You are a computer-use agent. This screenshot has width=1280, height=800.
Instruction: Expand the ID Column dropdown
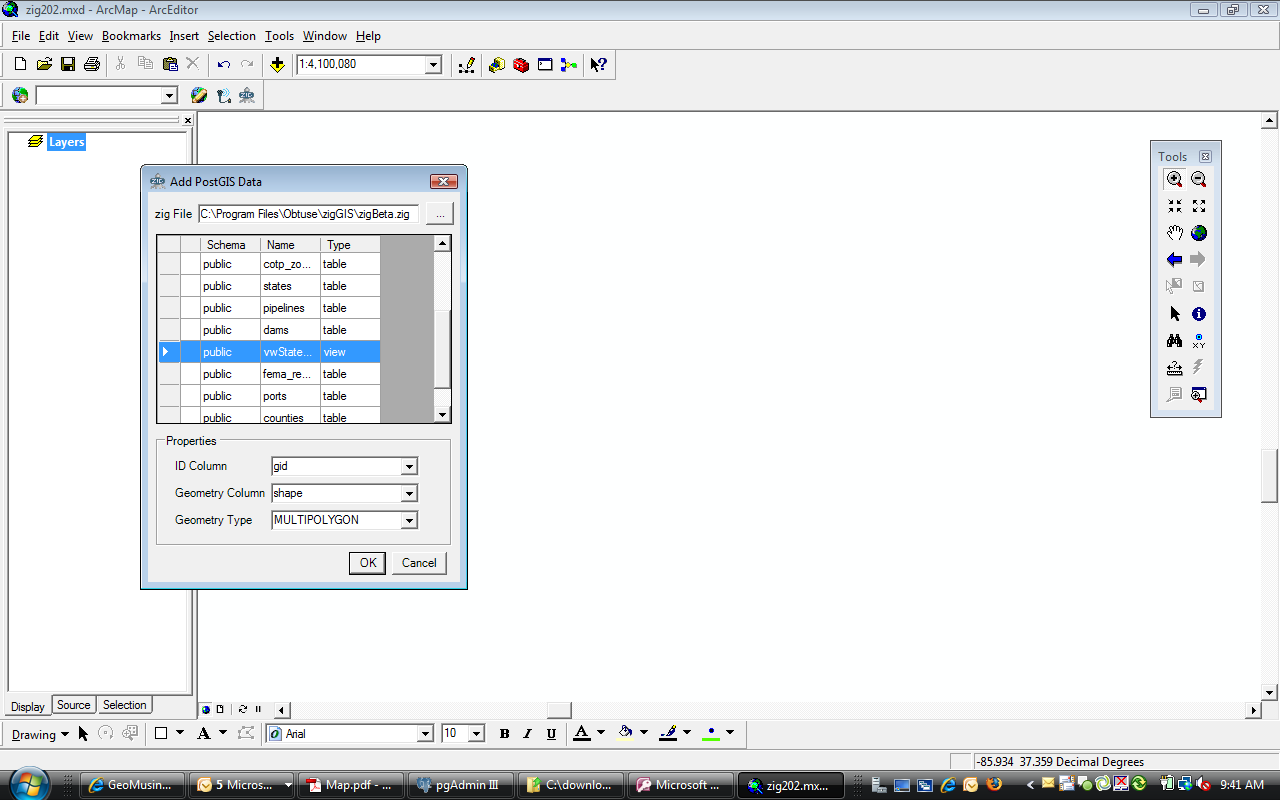pos(409,467)
